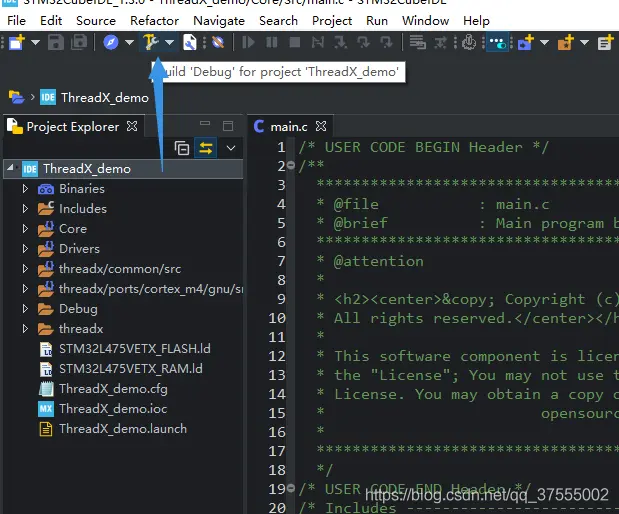Screen dimensions: 619x514
Task: Click the Terminate (stop) debug icon
Action: click(x=295, y=42)
